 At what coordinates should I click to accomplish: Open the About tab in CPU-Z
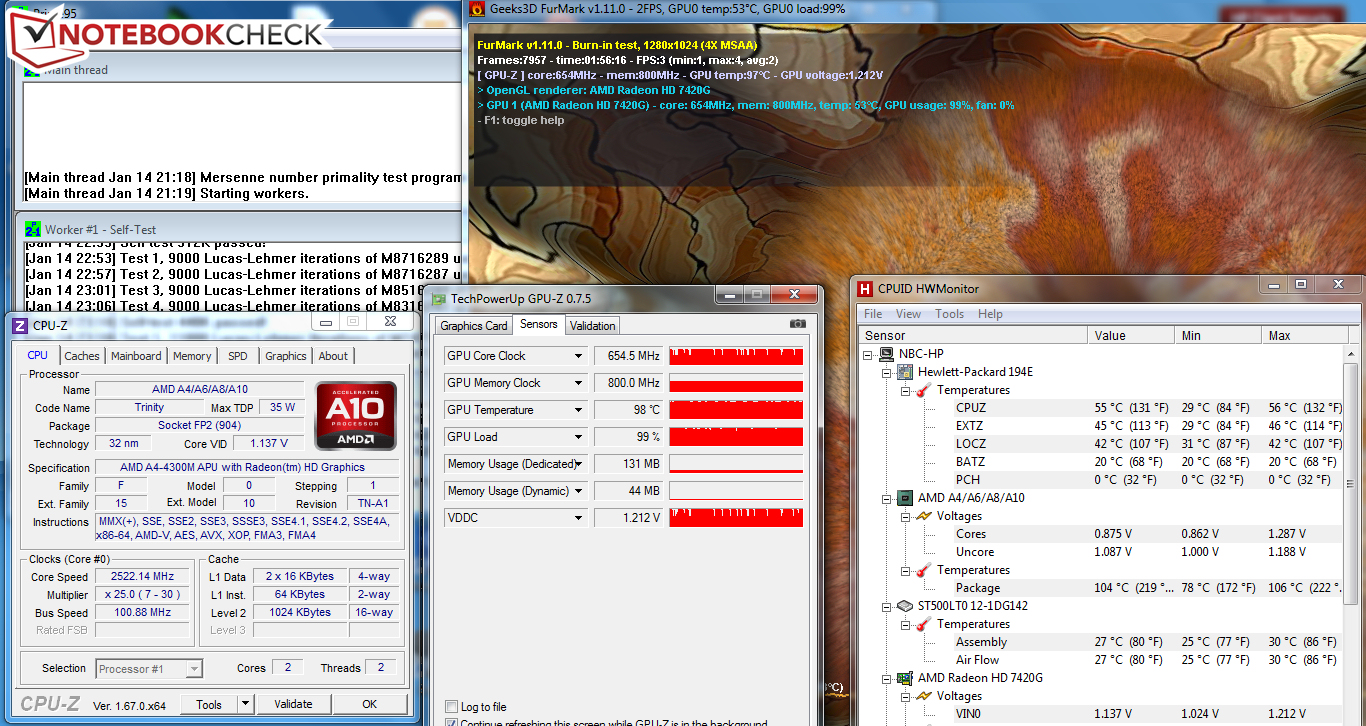(333, 356)
